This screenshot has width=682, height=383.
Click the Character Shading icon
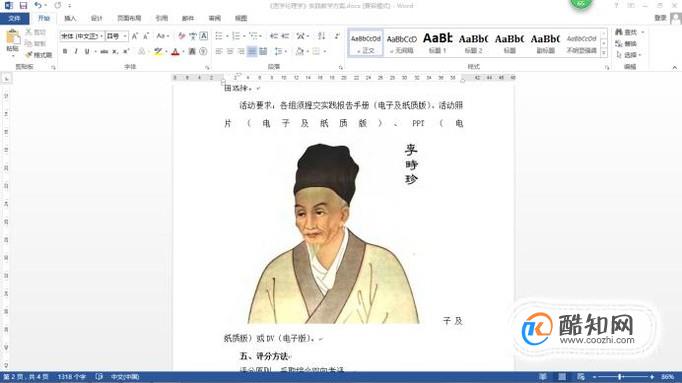coord(192,52)
